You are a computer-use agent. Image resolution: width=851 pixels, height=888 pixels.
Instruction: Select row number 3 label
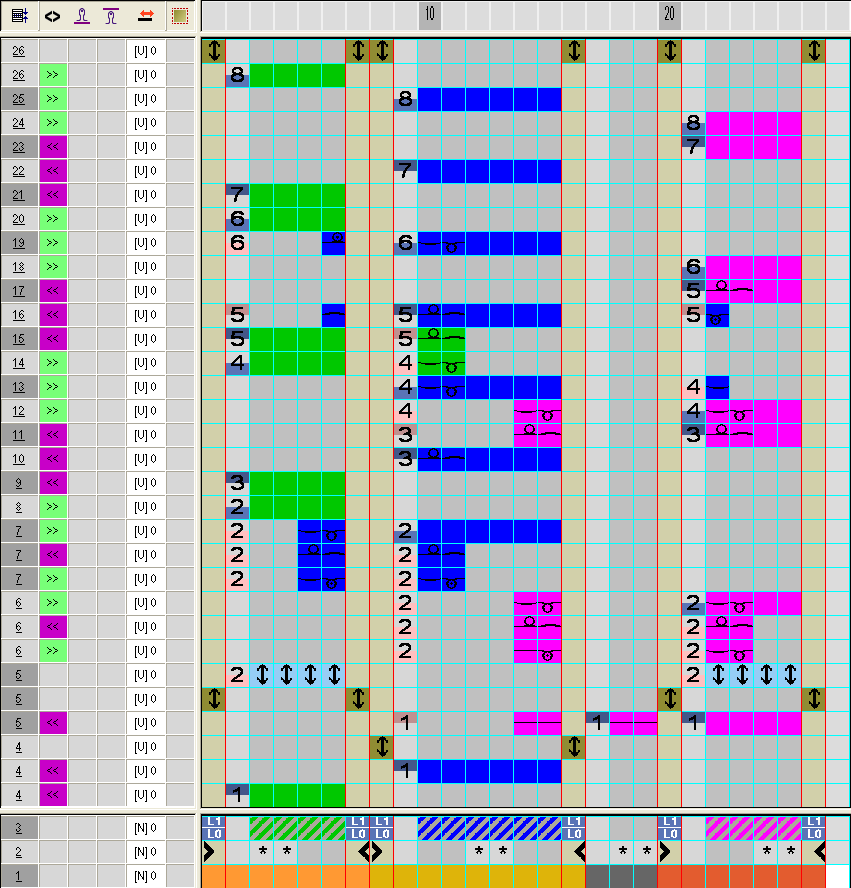(19, 828)
